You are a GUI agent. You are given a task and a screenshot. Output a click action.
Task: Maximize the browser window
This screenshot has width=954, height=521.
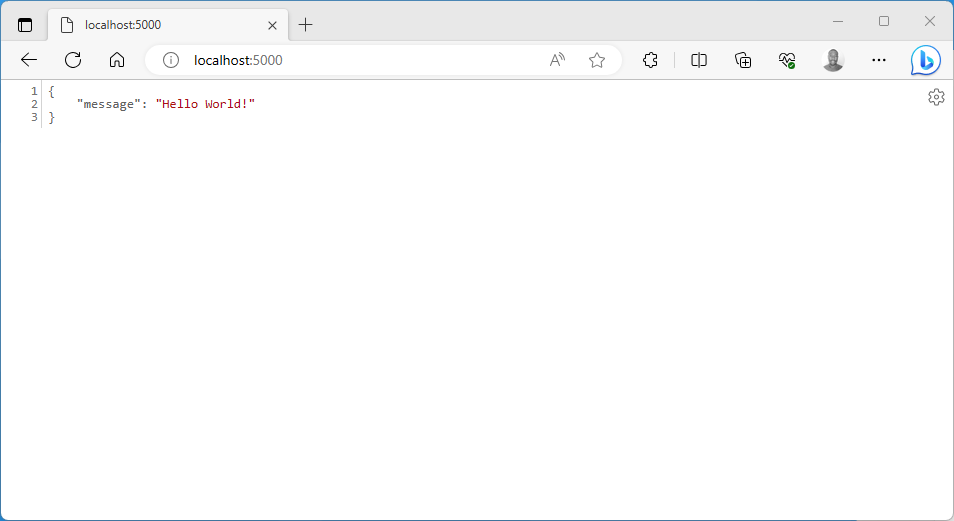click(x=884, y=21)
